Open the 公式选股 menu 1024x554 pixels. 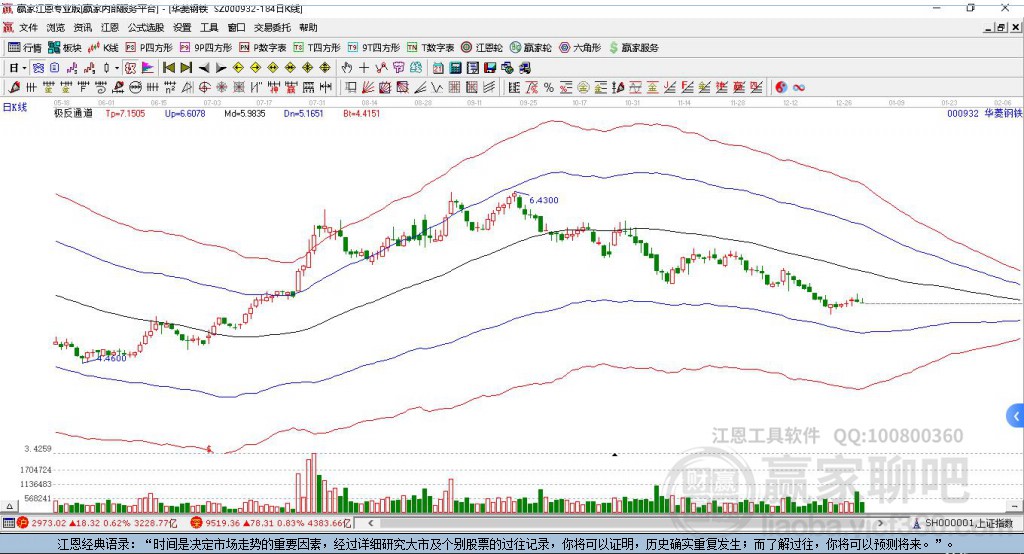[x=146, y=27]
